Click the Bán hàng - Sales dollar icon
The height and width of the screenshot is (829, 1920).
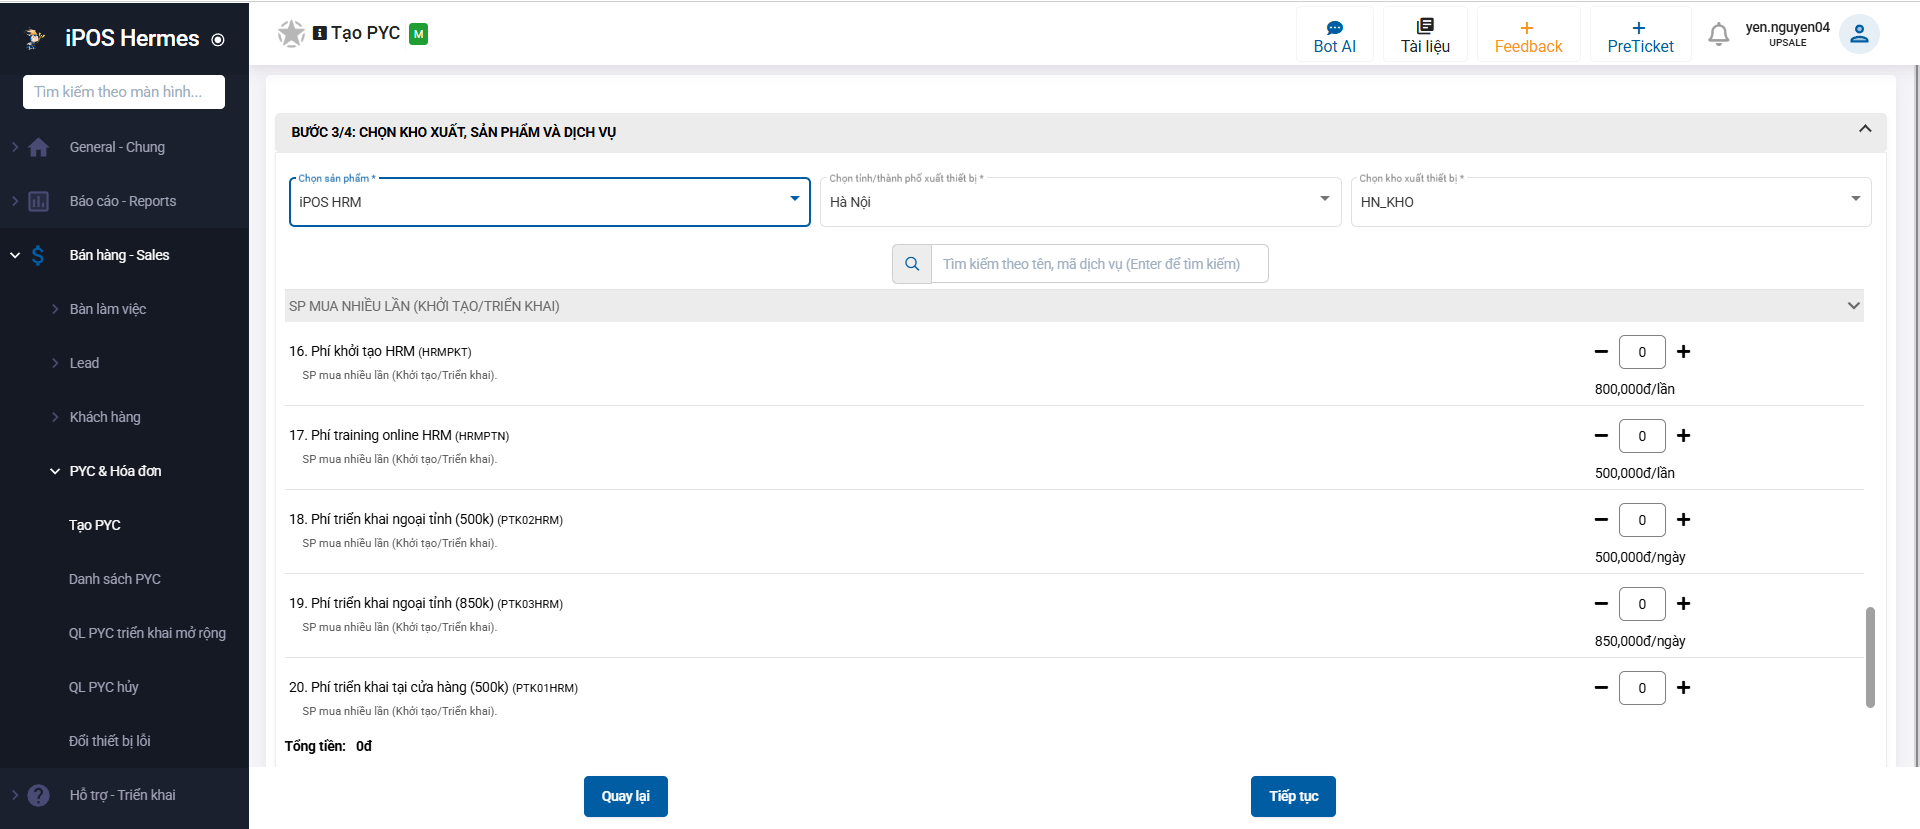38,255
